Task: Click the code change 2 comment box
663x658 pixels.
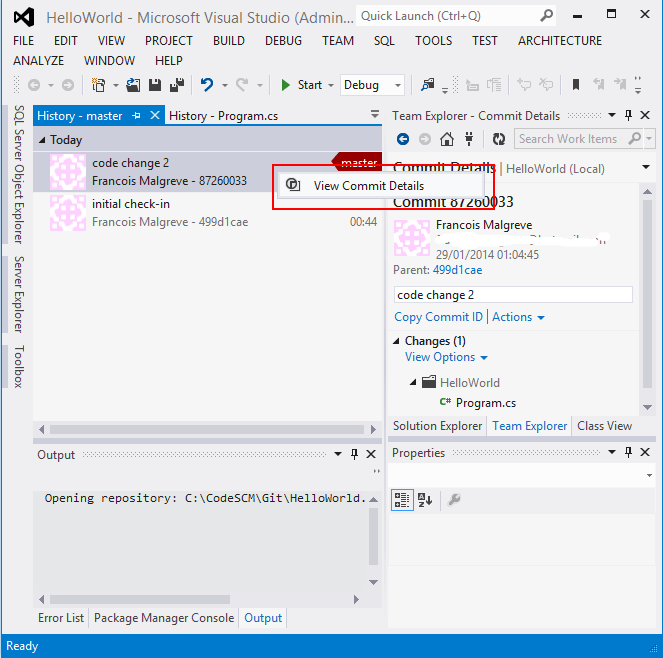Action: tap(513, 295)
